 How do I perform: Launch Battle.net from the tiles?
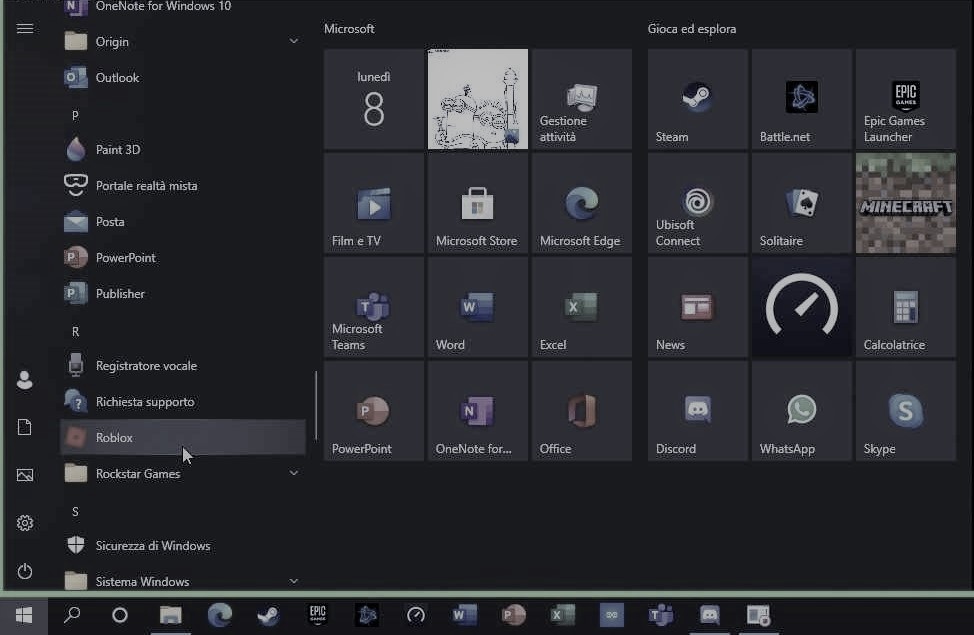pyautogui.click(x=801, y=99)
